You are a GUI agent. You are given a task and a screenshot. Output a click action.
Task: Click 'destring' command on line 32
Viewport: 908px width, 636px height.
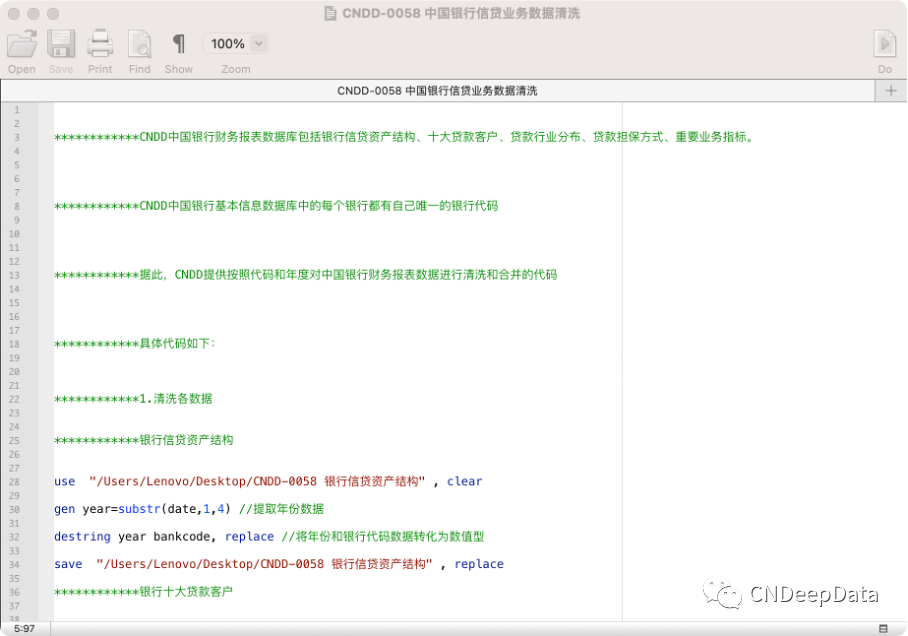(82, 536)
